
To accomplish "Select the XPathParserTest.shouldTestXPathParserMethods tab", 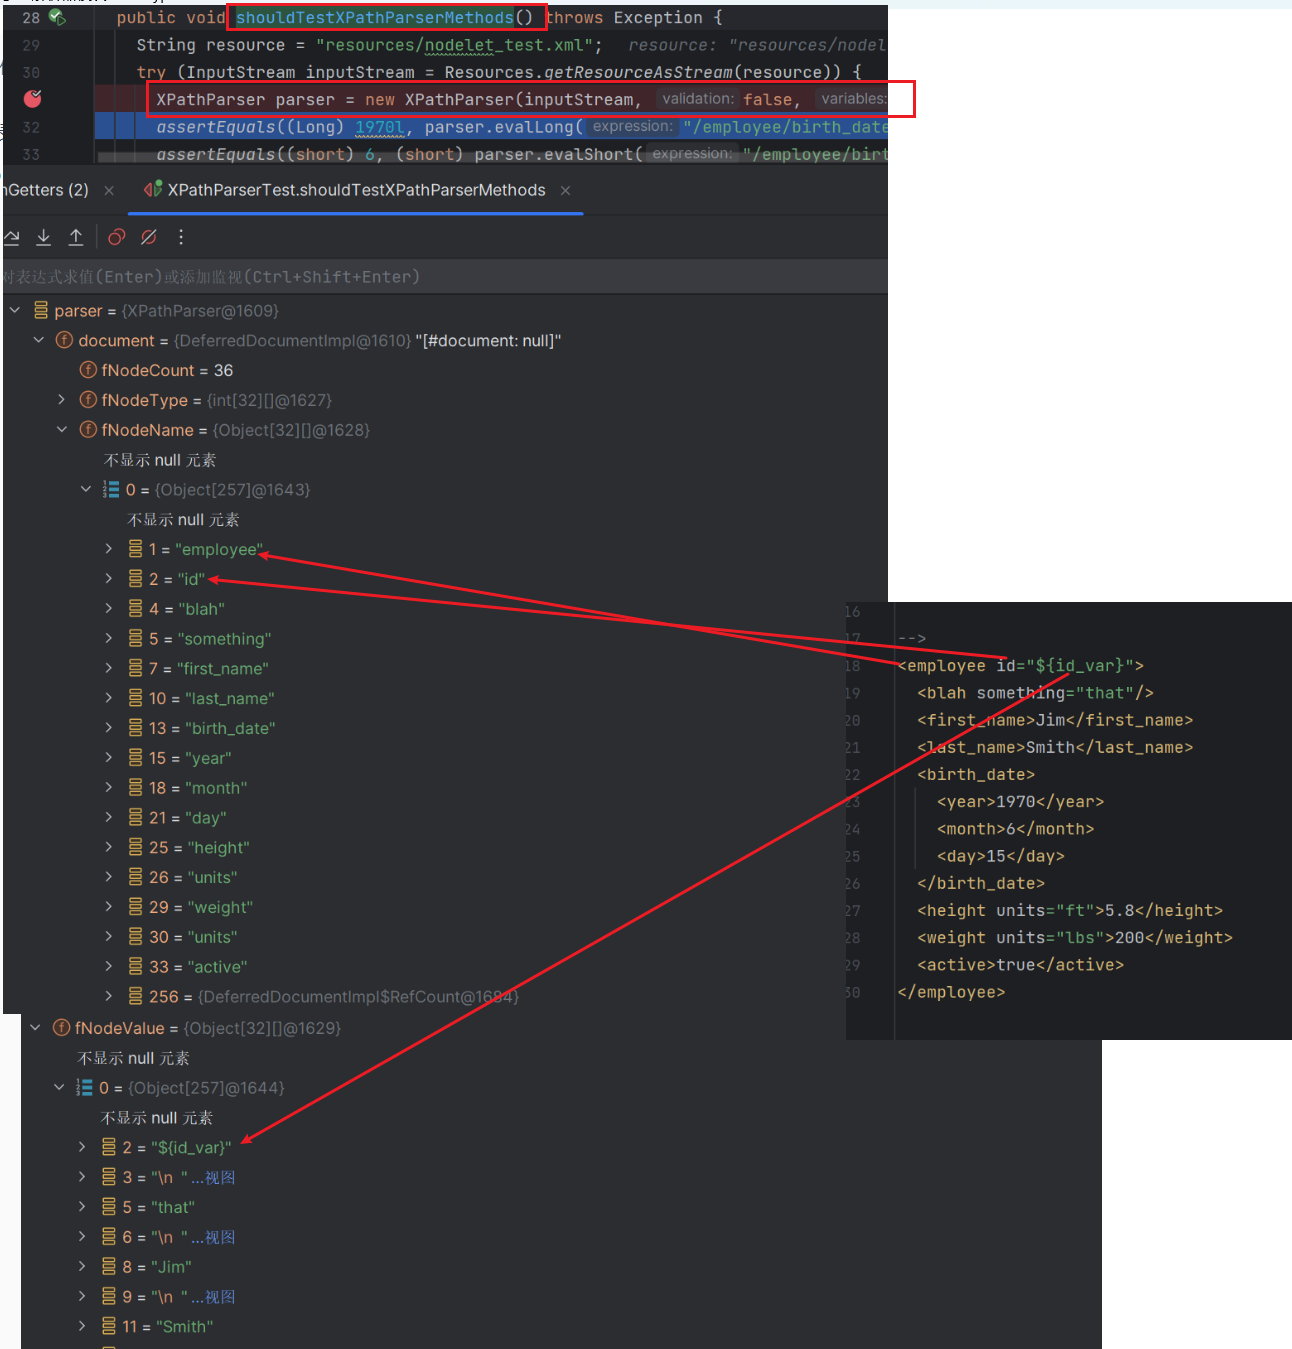I will [357, 190].
